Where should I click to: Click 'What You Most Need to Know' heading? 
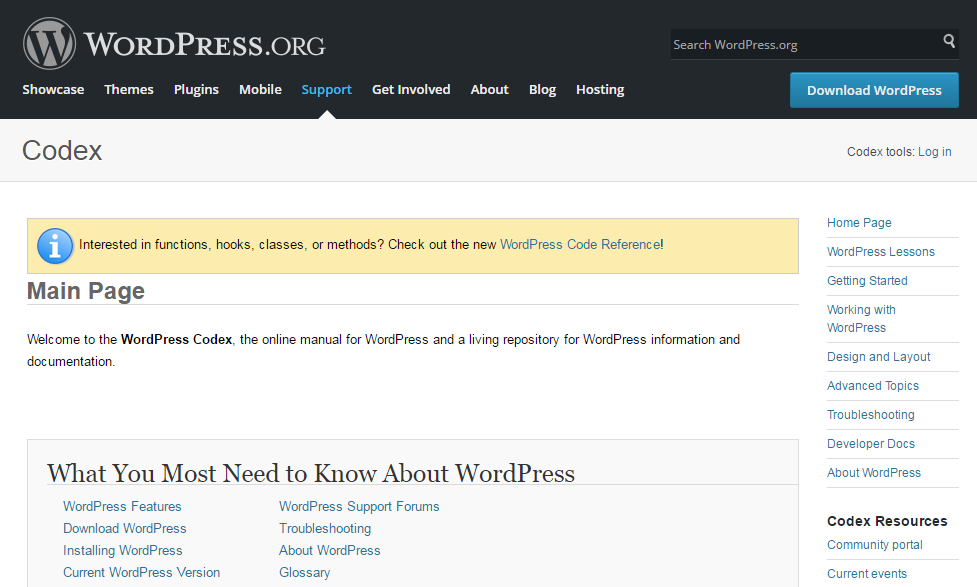(310, 474)
